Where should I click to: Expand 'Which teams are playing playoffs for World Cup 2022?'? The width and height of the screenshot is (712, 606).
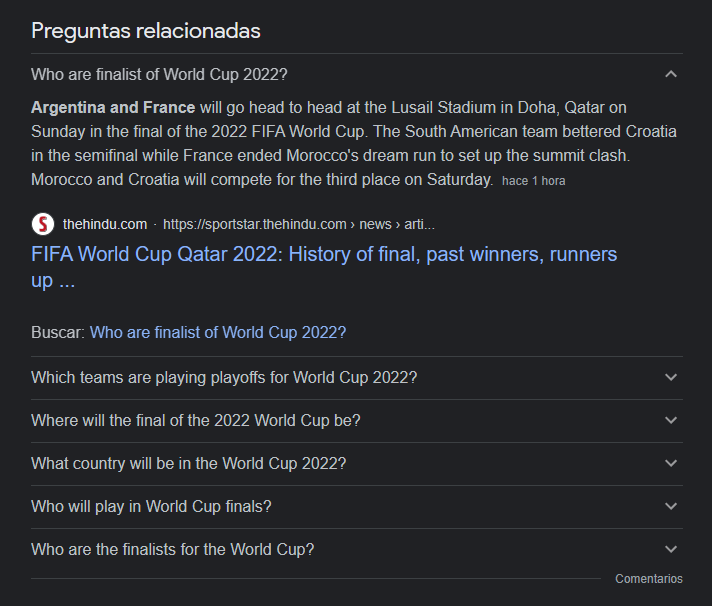click(224, 377)
